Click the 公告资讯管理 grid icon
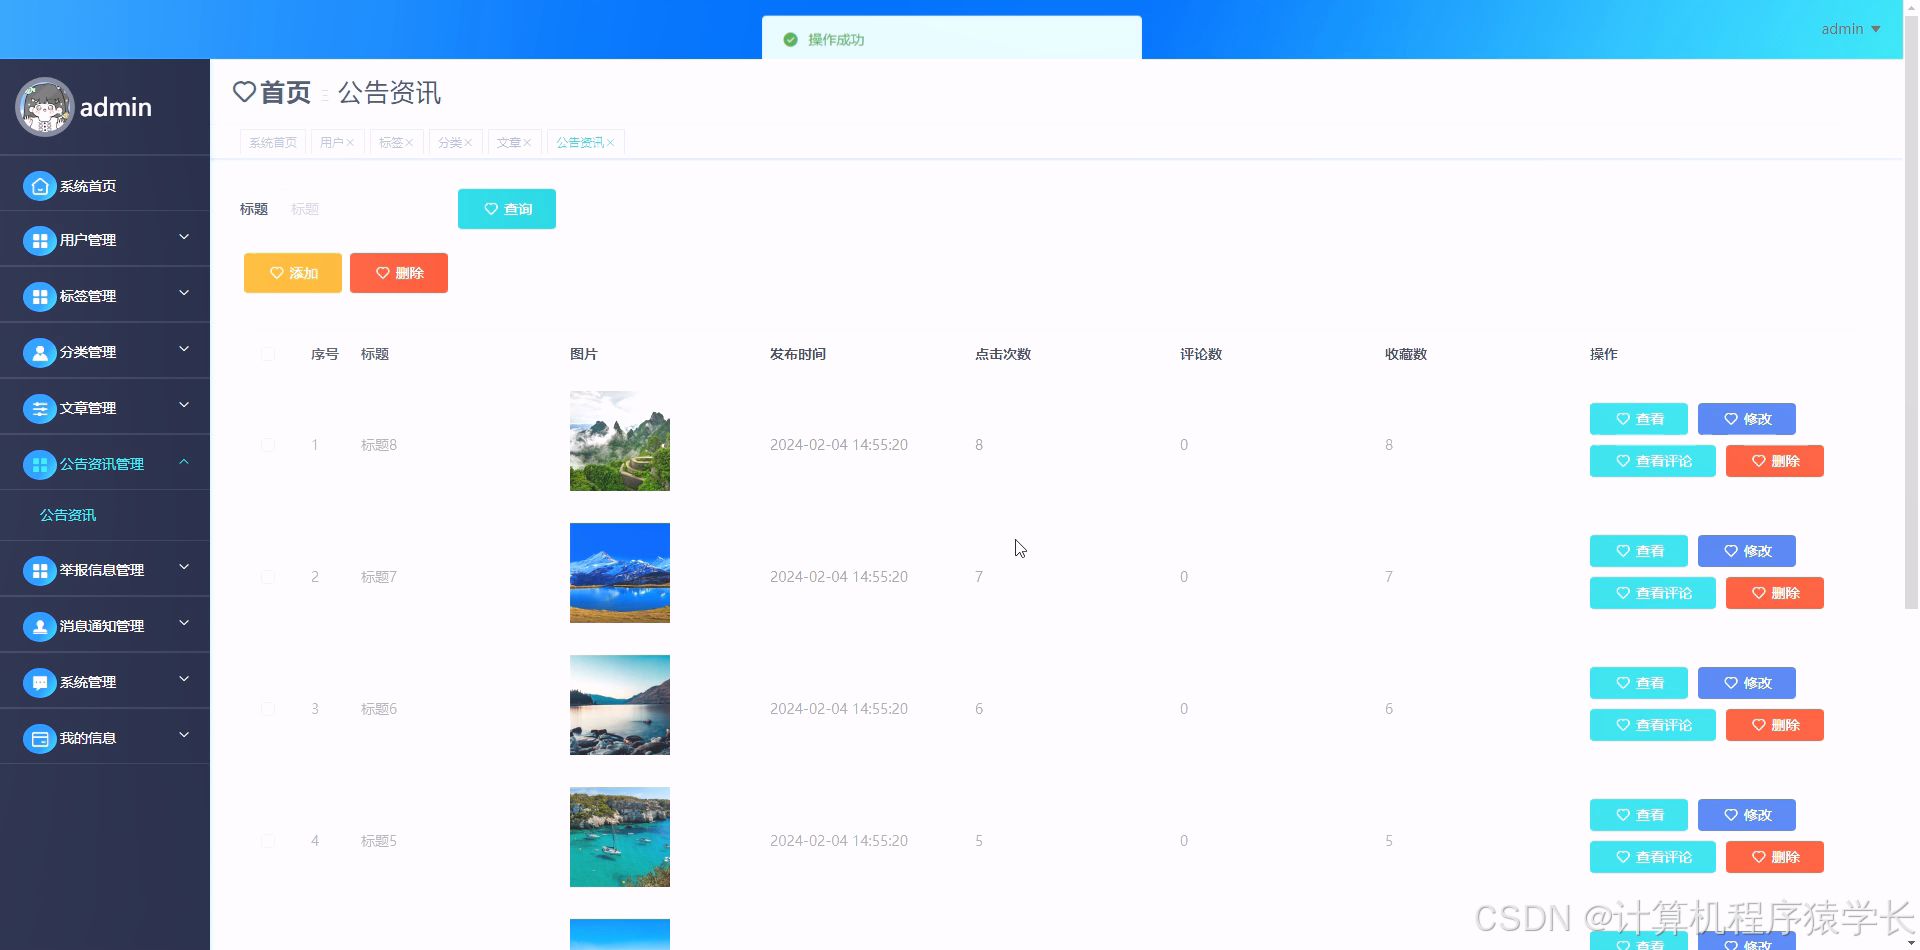 (x=40, y=464)
